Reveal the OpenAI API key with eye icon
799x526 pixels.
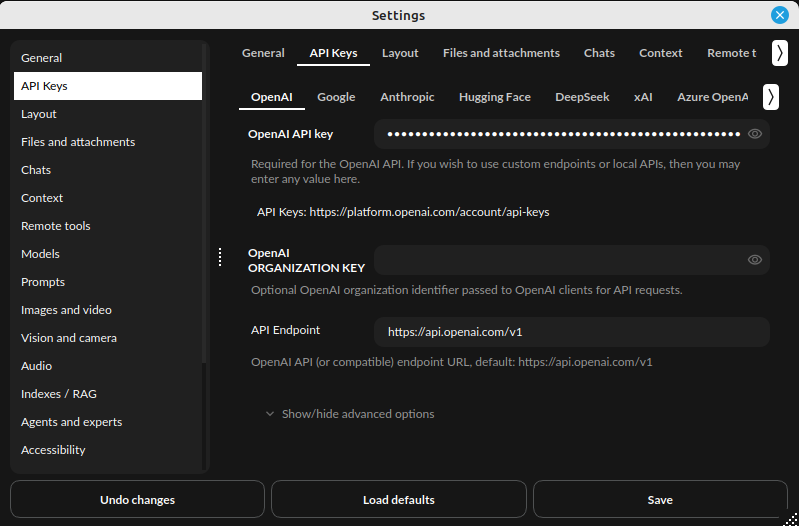tap(755, 134)
